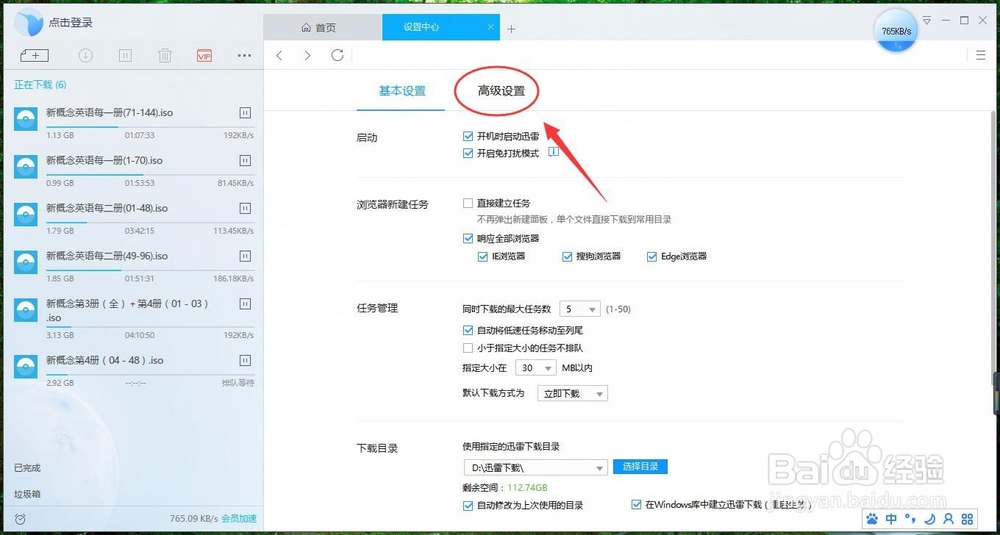This screenshot has width=1000, height=535.
Task: Check 直接建立任务
Action: pos(467,203)
